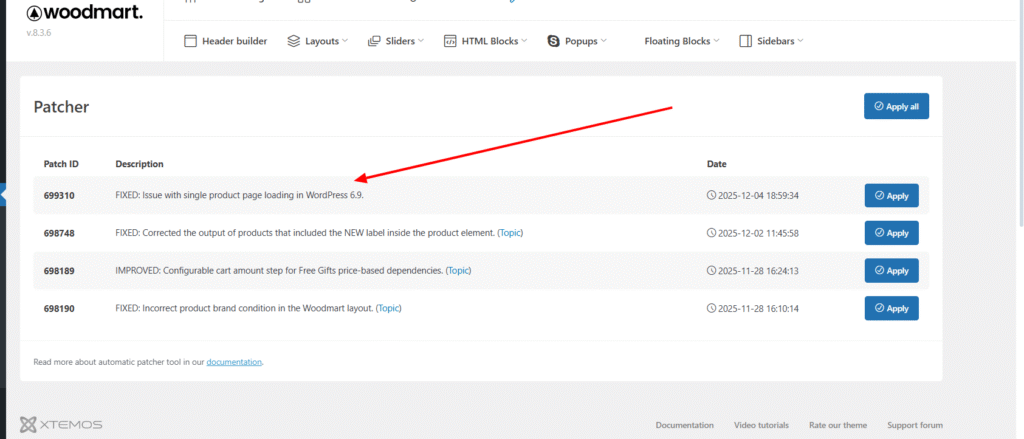
Task: Click the Woodmart logo
Action: point(83,14)
